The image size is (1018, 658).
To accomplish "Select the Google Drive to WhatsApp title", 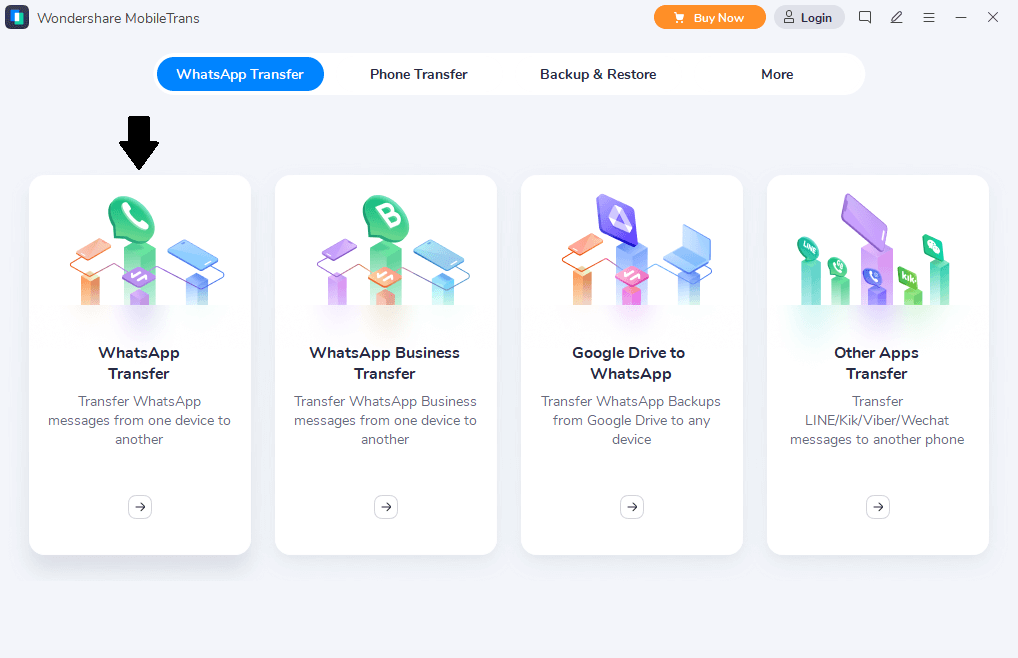I will click(629, 363).
